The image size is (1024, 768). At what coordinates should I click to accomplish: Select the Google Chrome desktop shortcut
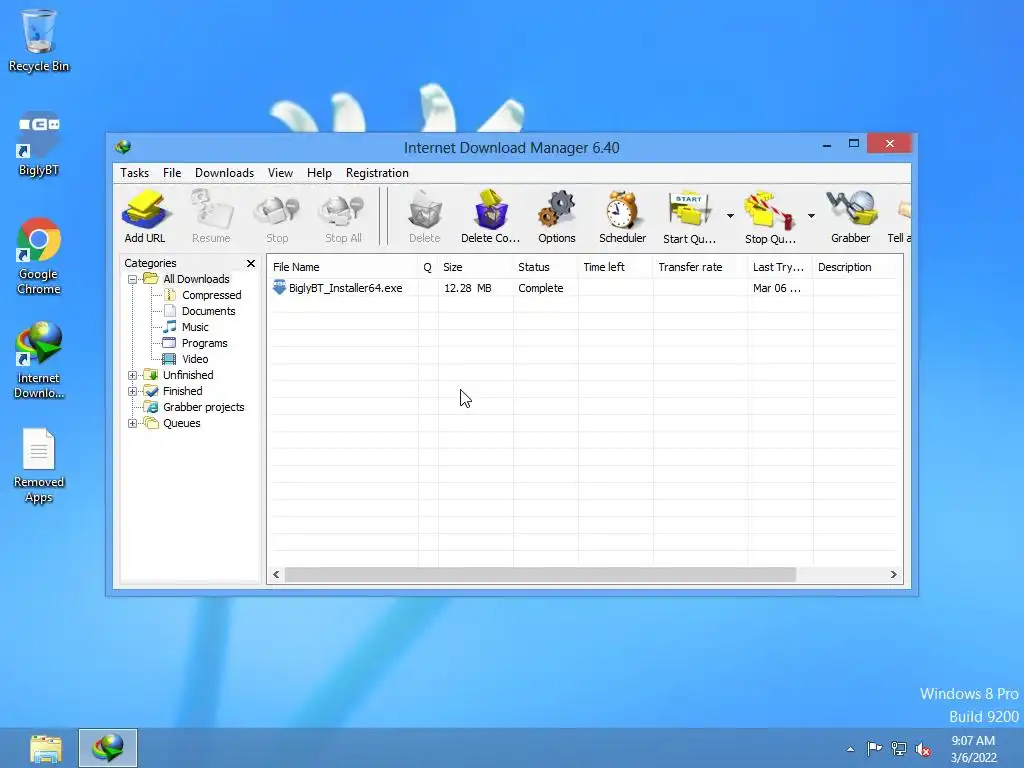[39, 256]
